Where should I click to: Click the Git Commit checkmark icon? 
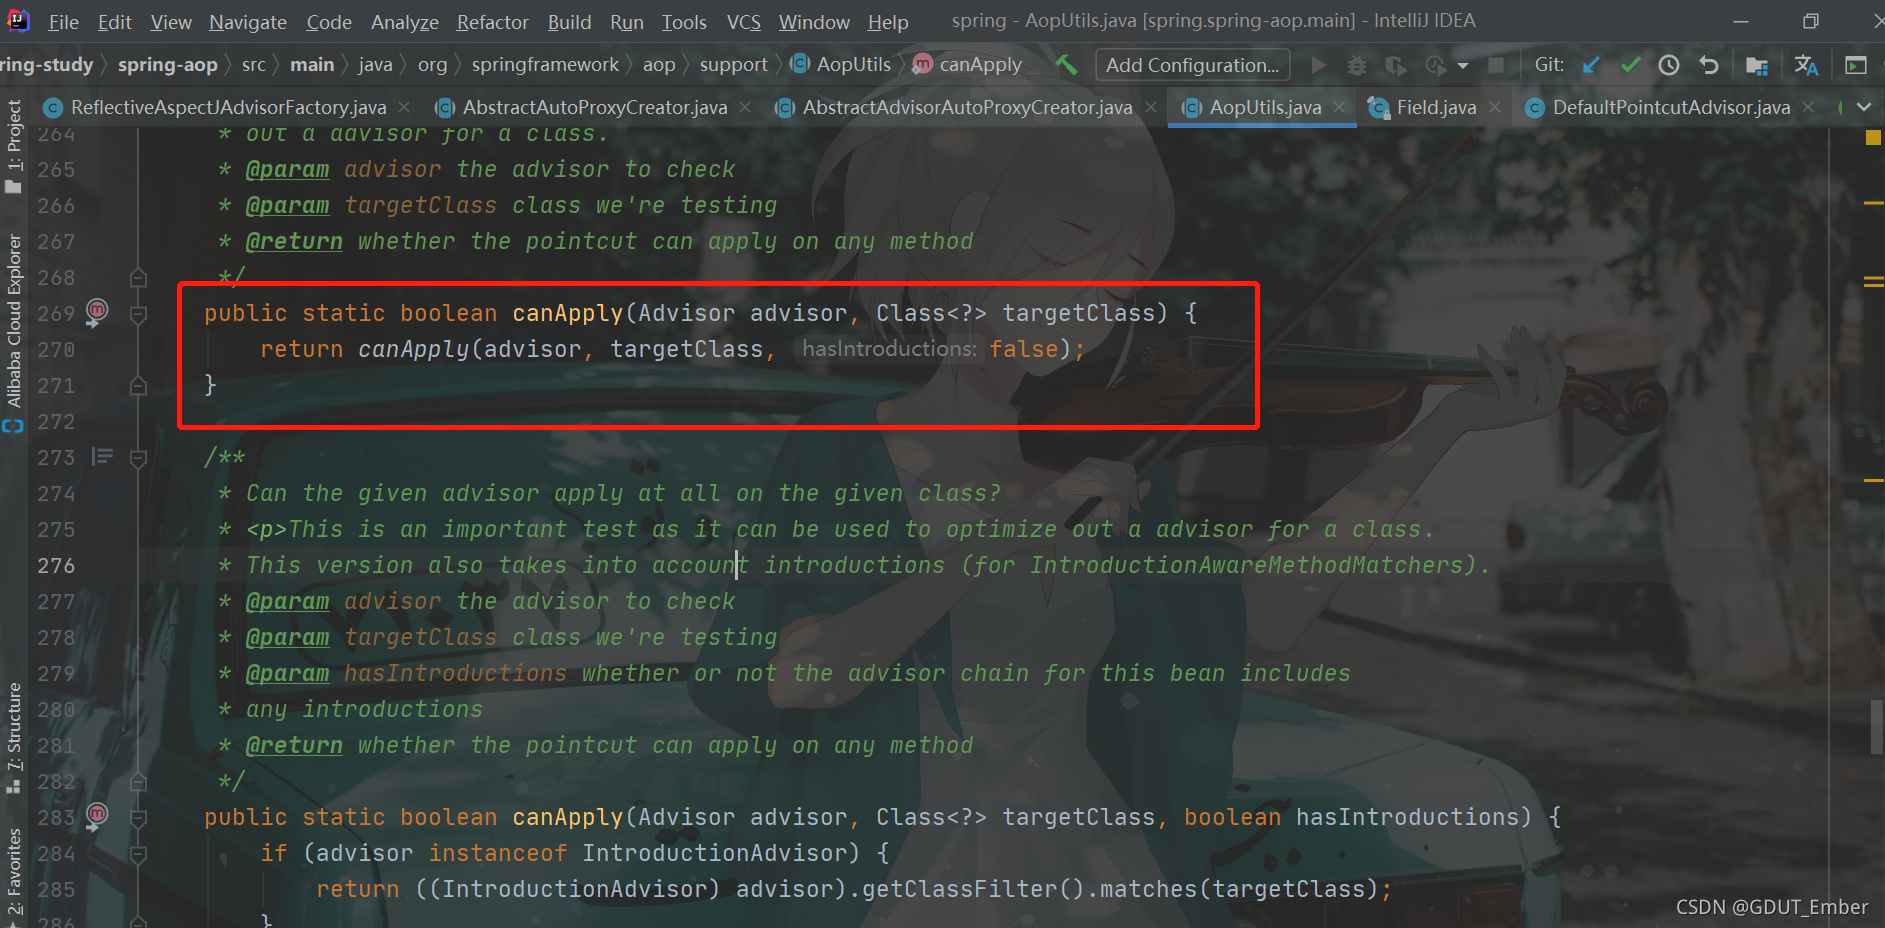click(1631, 65)
